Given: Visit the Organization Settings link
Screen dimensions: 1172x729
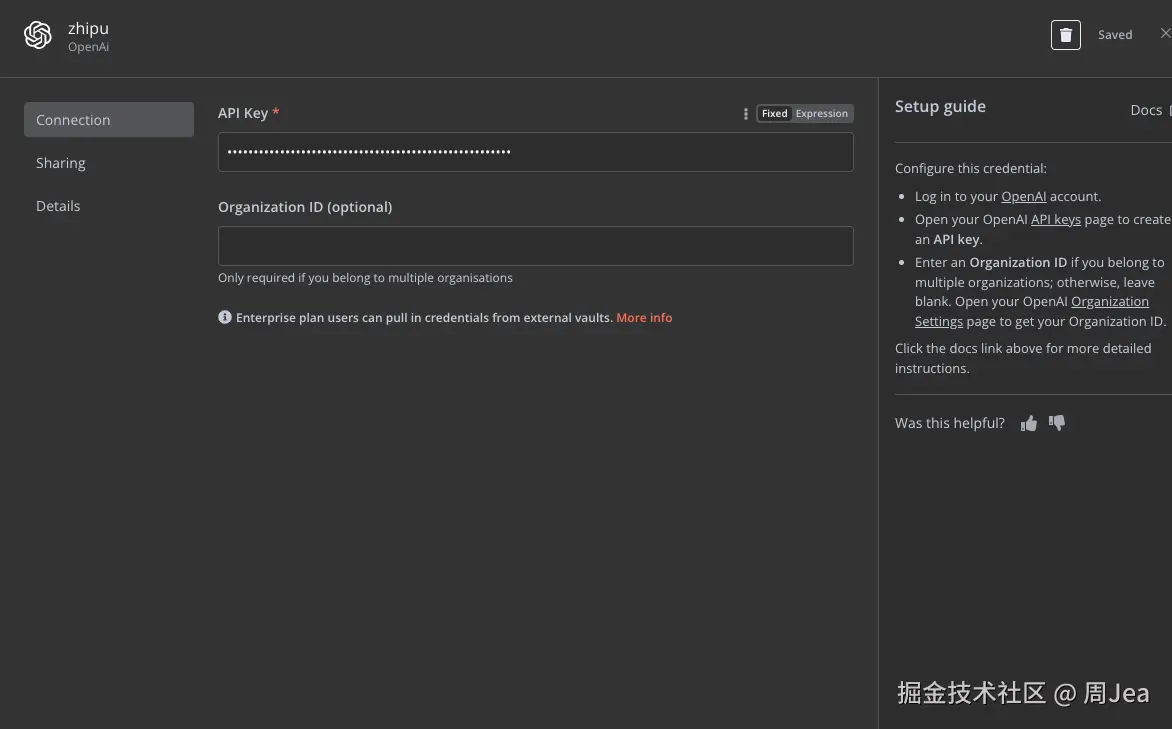Looking at the screenshot, I should point(1109,302).
